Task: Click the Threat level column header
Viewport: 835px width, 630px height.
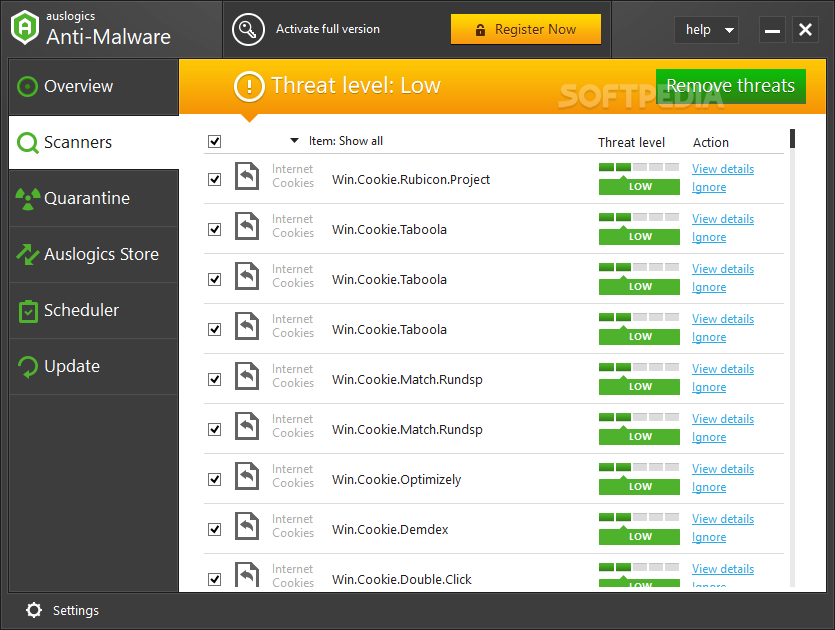Action: [x=631, y=143]
